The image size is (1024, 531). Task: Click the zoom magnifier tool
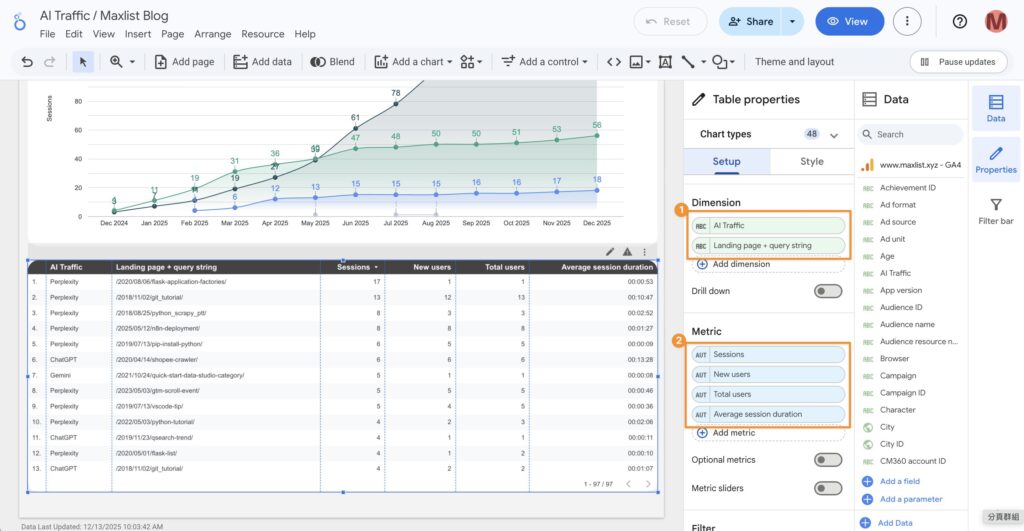116,61
